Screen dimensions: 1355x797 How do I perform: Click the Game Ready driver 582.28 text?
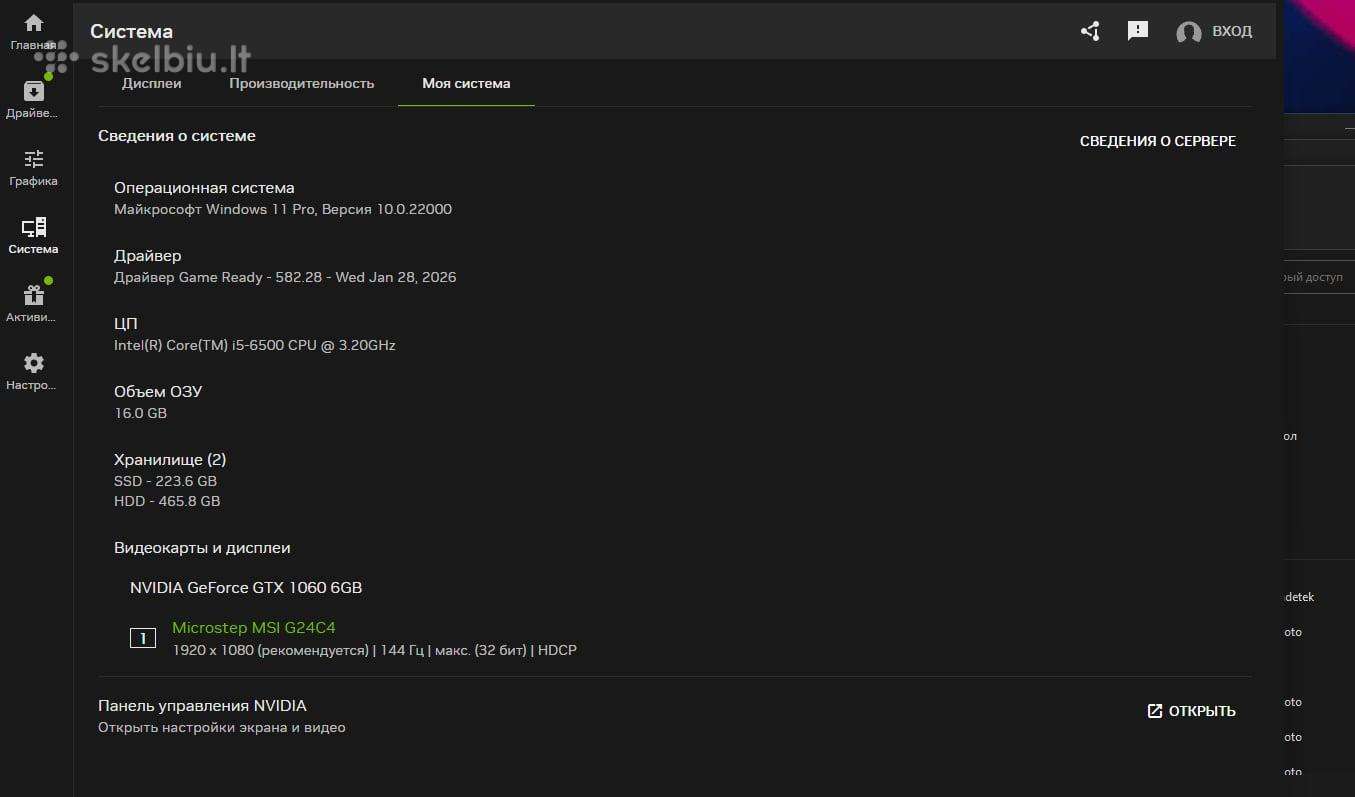(x=285, y=277)
